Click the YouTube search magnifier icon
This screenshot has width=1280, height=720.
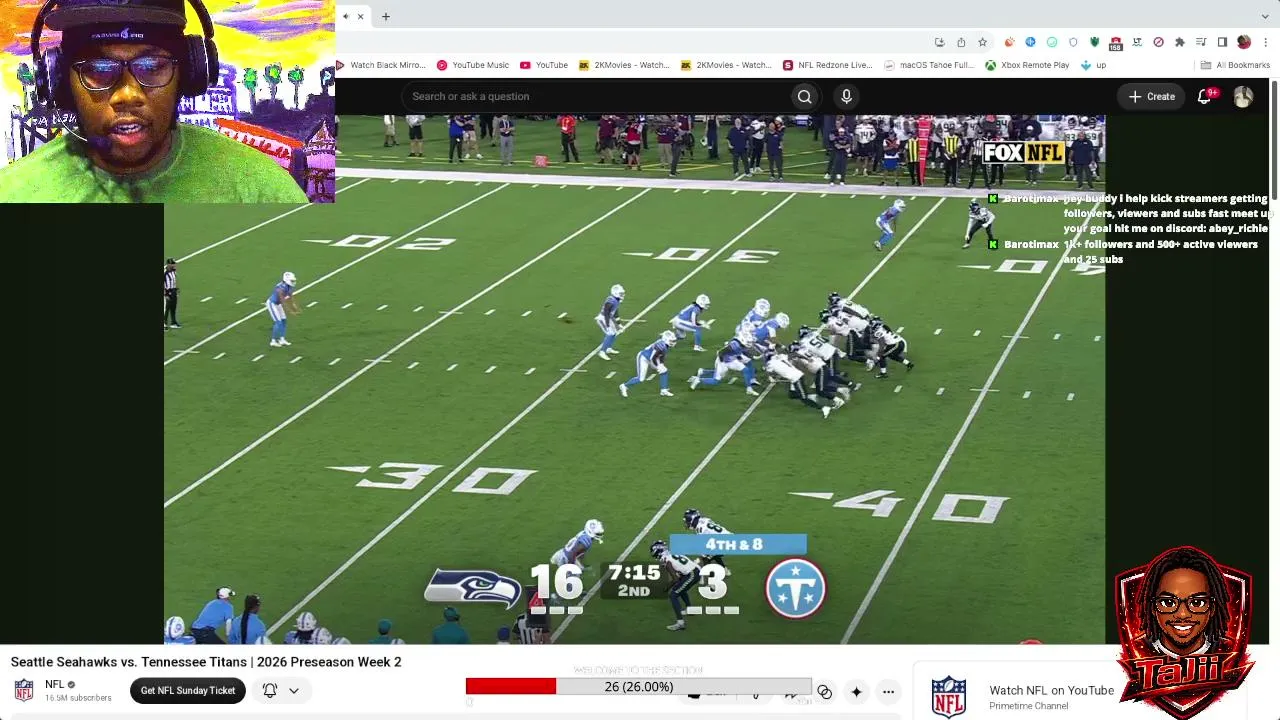click(x=804, y=96)
